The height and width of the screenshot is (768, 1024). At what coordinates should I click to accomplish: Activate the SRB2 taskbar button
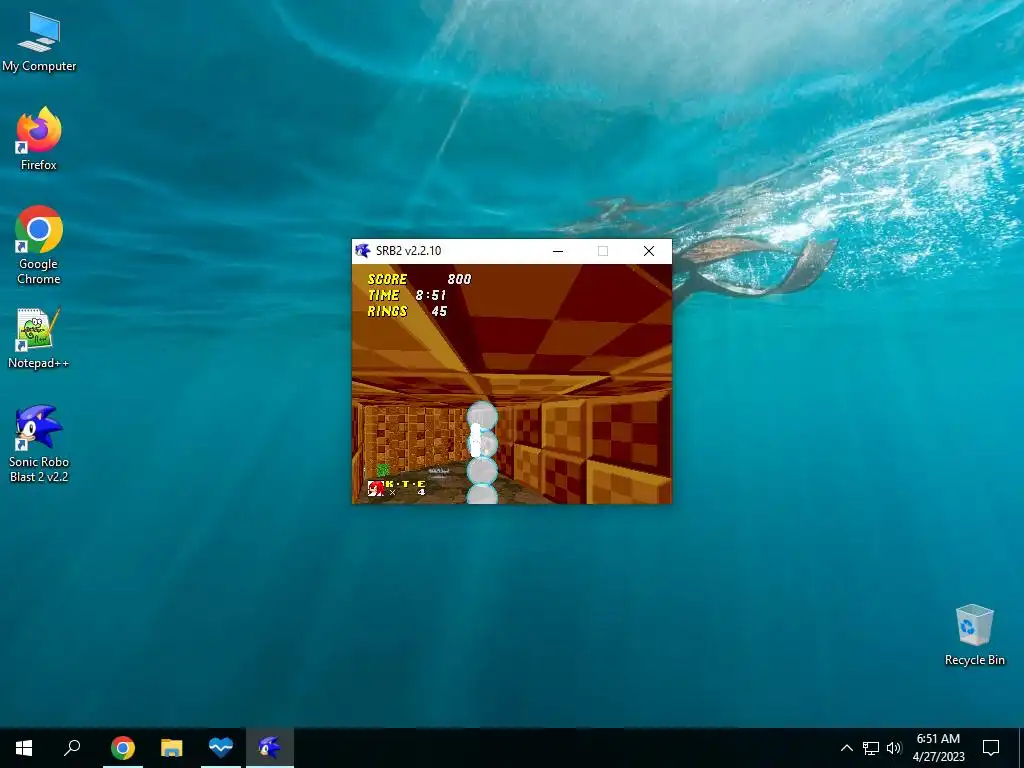pos(270,748)
